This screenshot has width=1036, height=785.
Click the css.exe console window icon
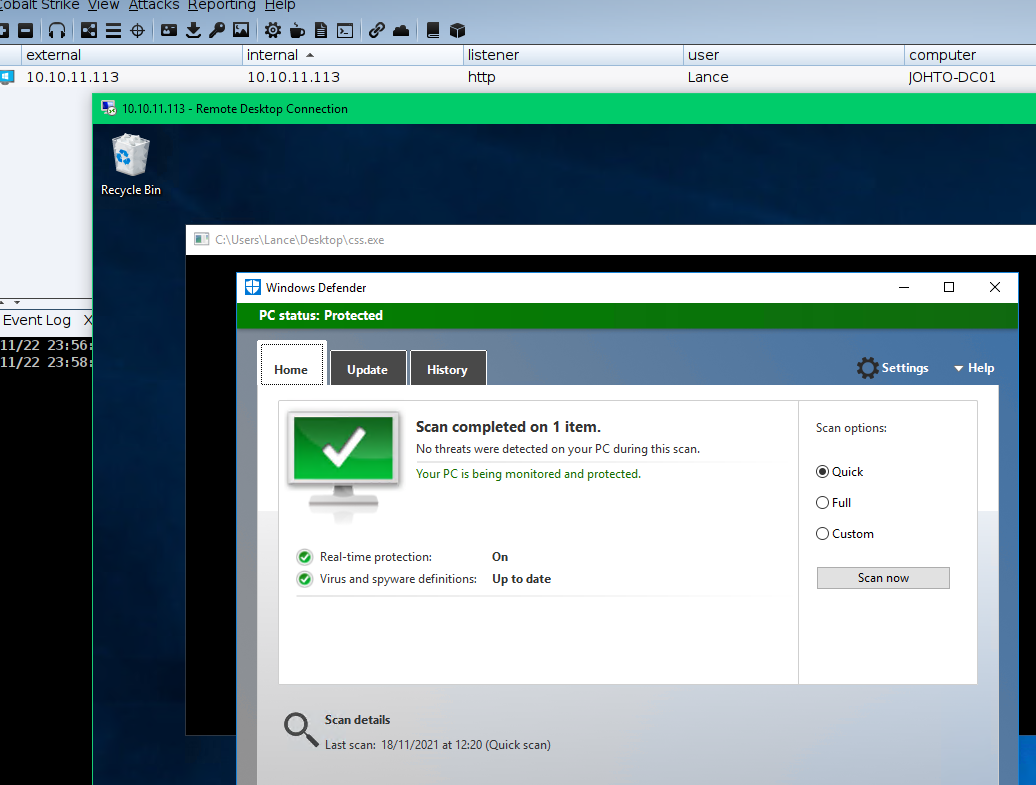click(x=202, y=239)
